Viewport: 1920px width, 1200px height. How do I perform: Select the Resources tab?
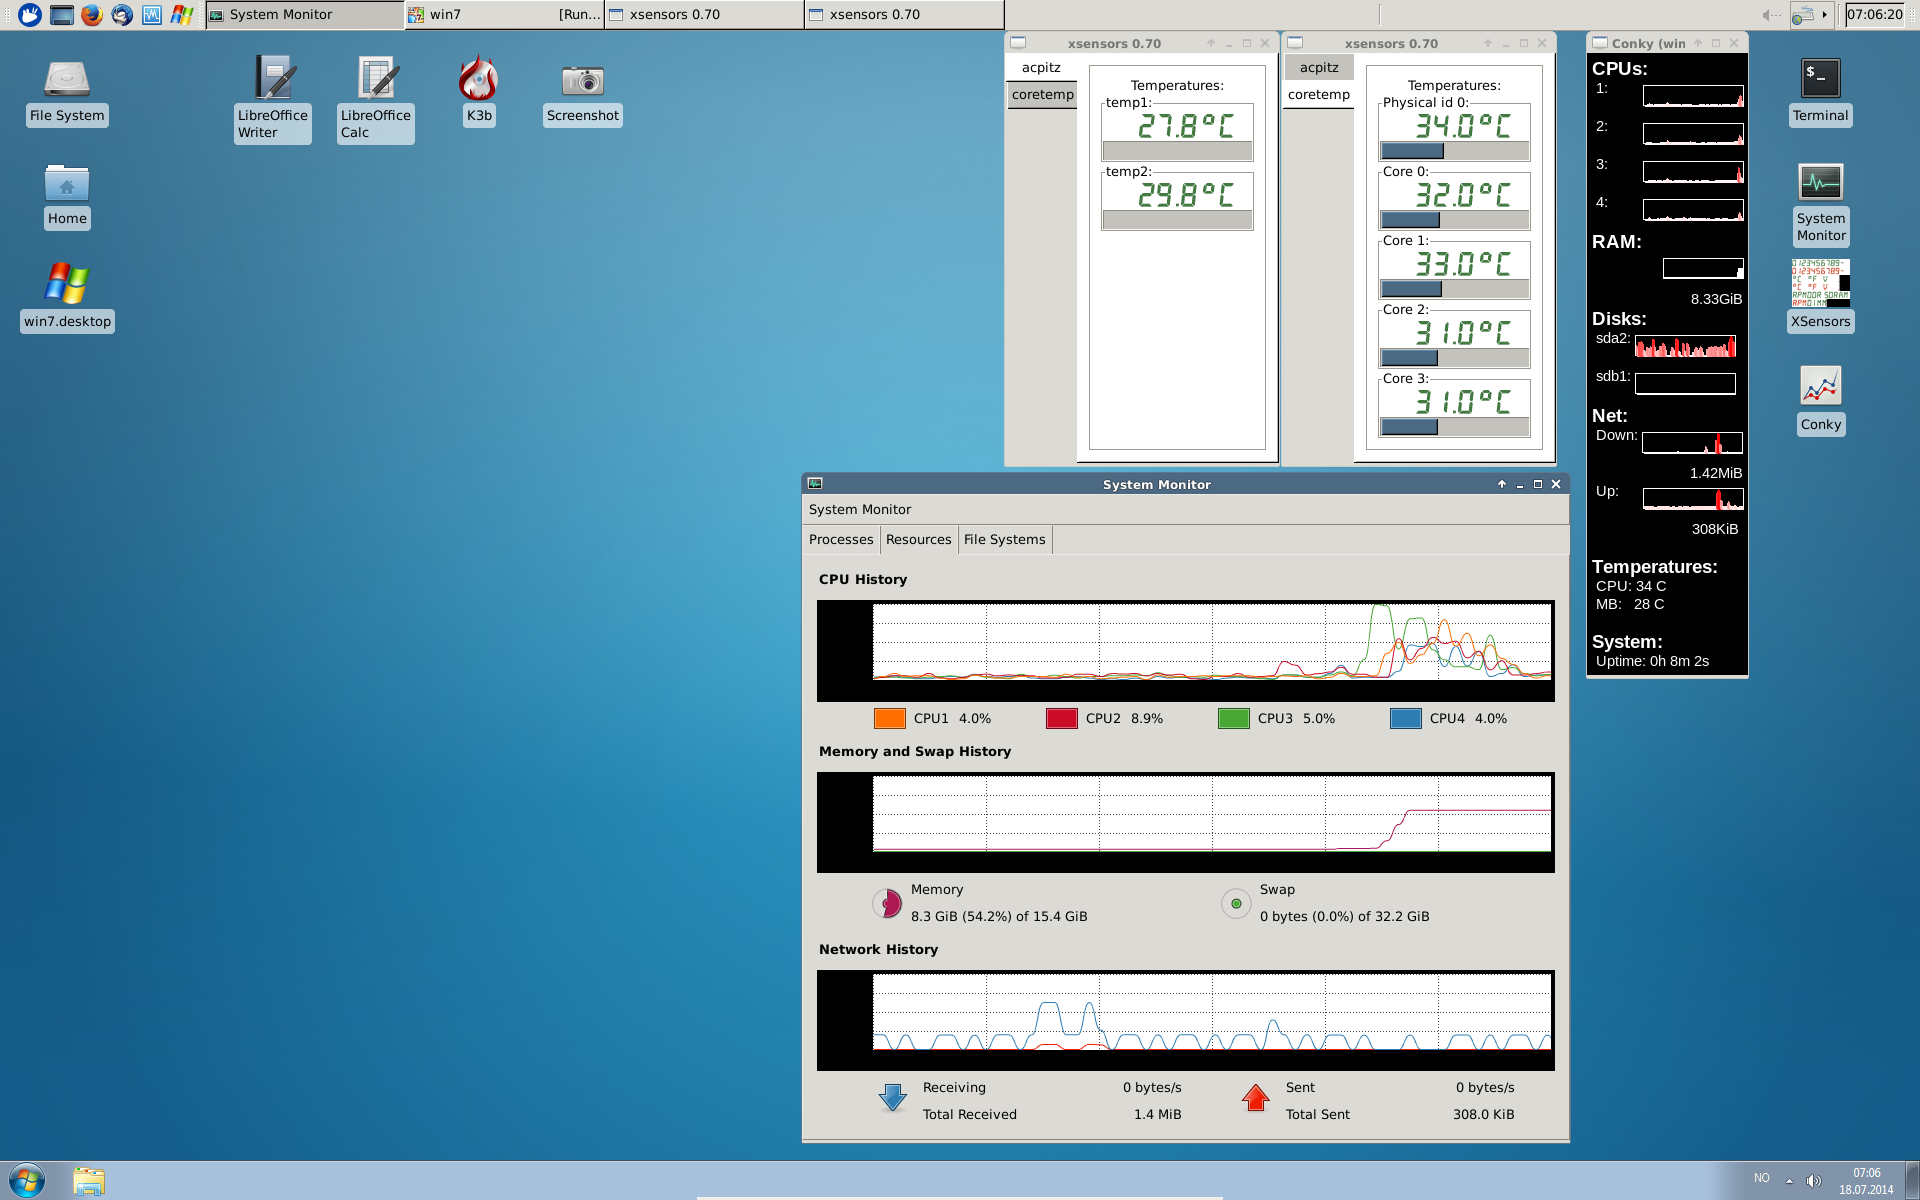(918, 540)
